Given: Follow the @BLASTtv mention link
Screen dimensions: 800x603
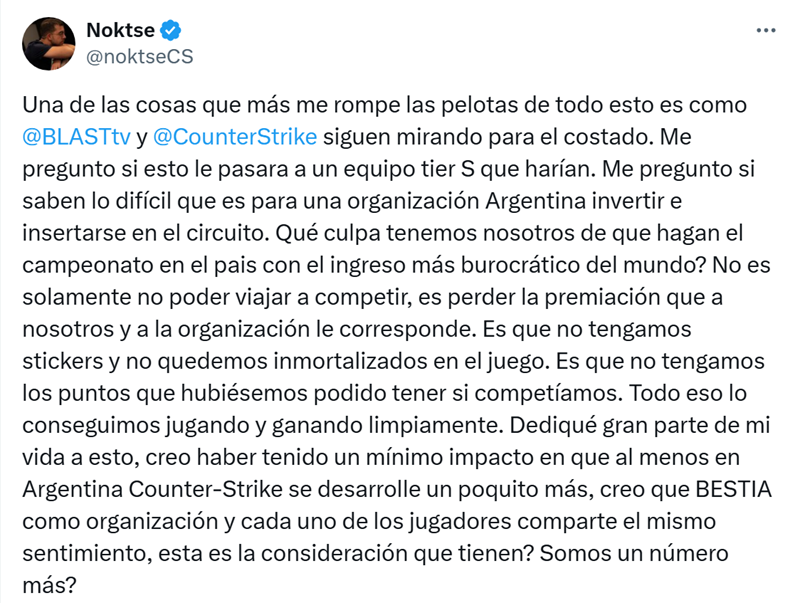Looking at the screenshot, I should (77, 137).
